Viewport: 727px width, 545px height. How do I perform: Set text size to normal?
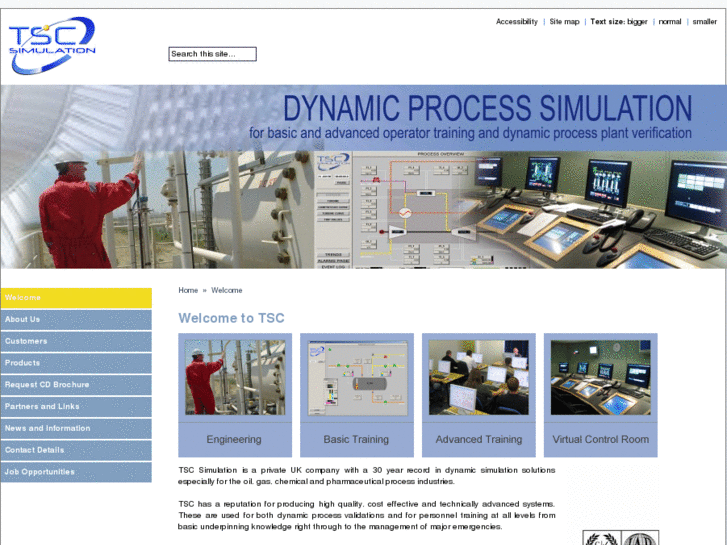(670, 21)
